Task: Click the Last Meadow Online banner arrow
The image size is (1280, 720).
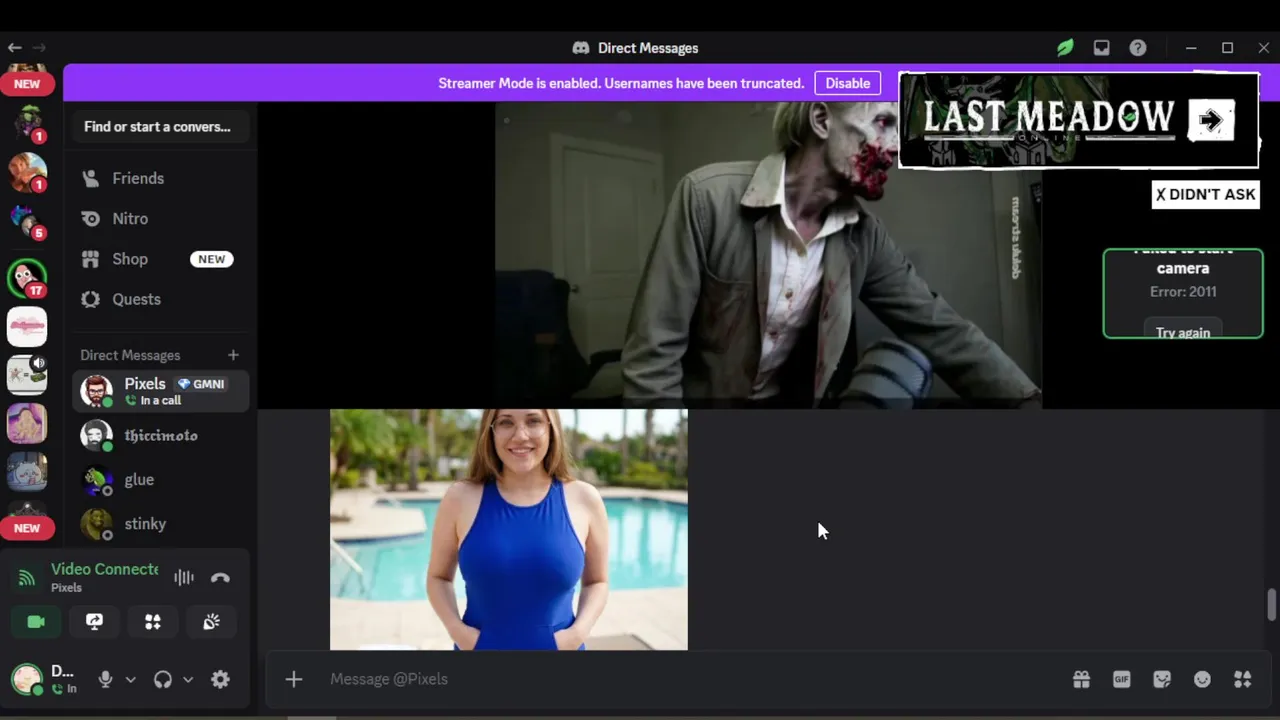Action: pyautogui.click(x=1211, y=121)
